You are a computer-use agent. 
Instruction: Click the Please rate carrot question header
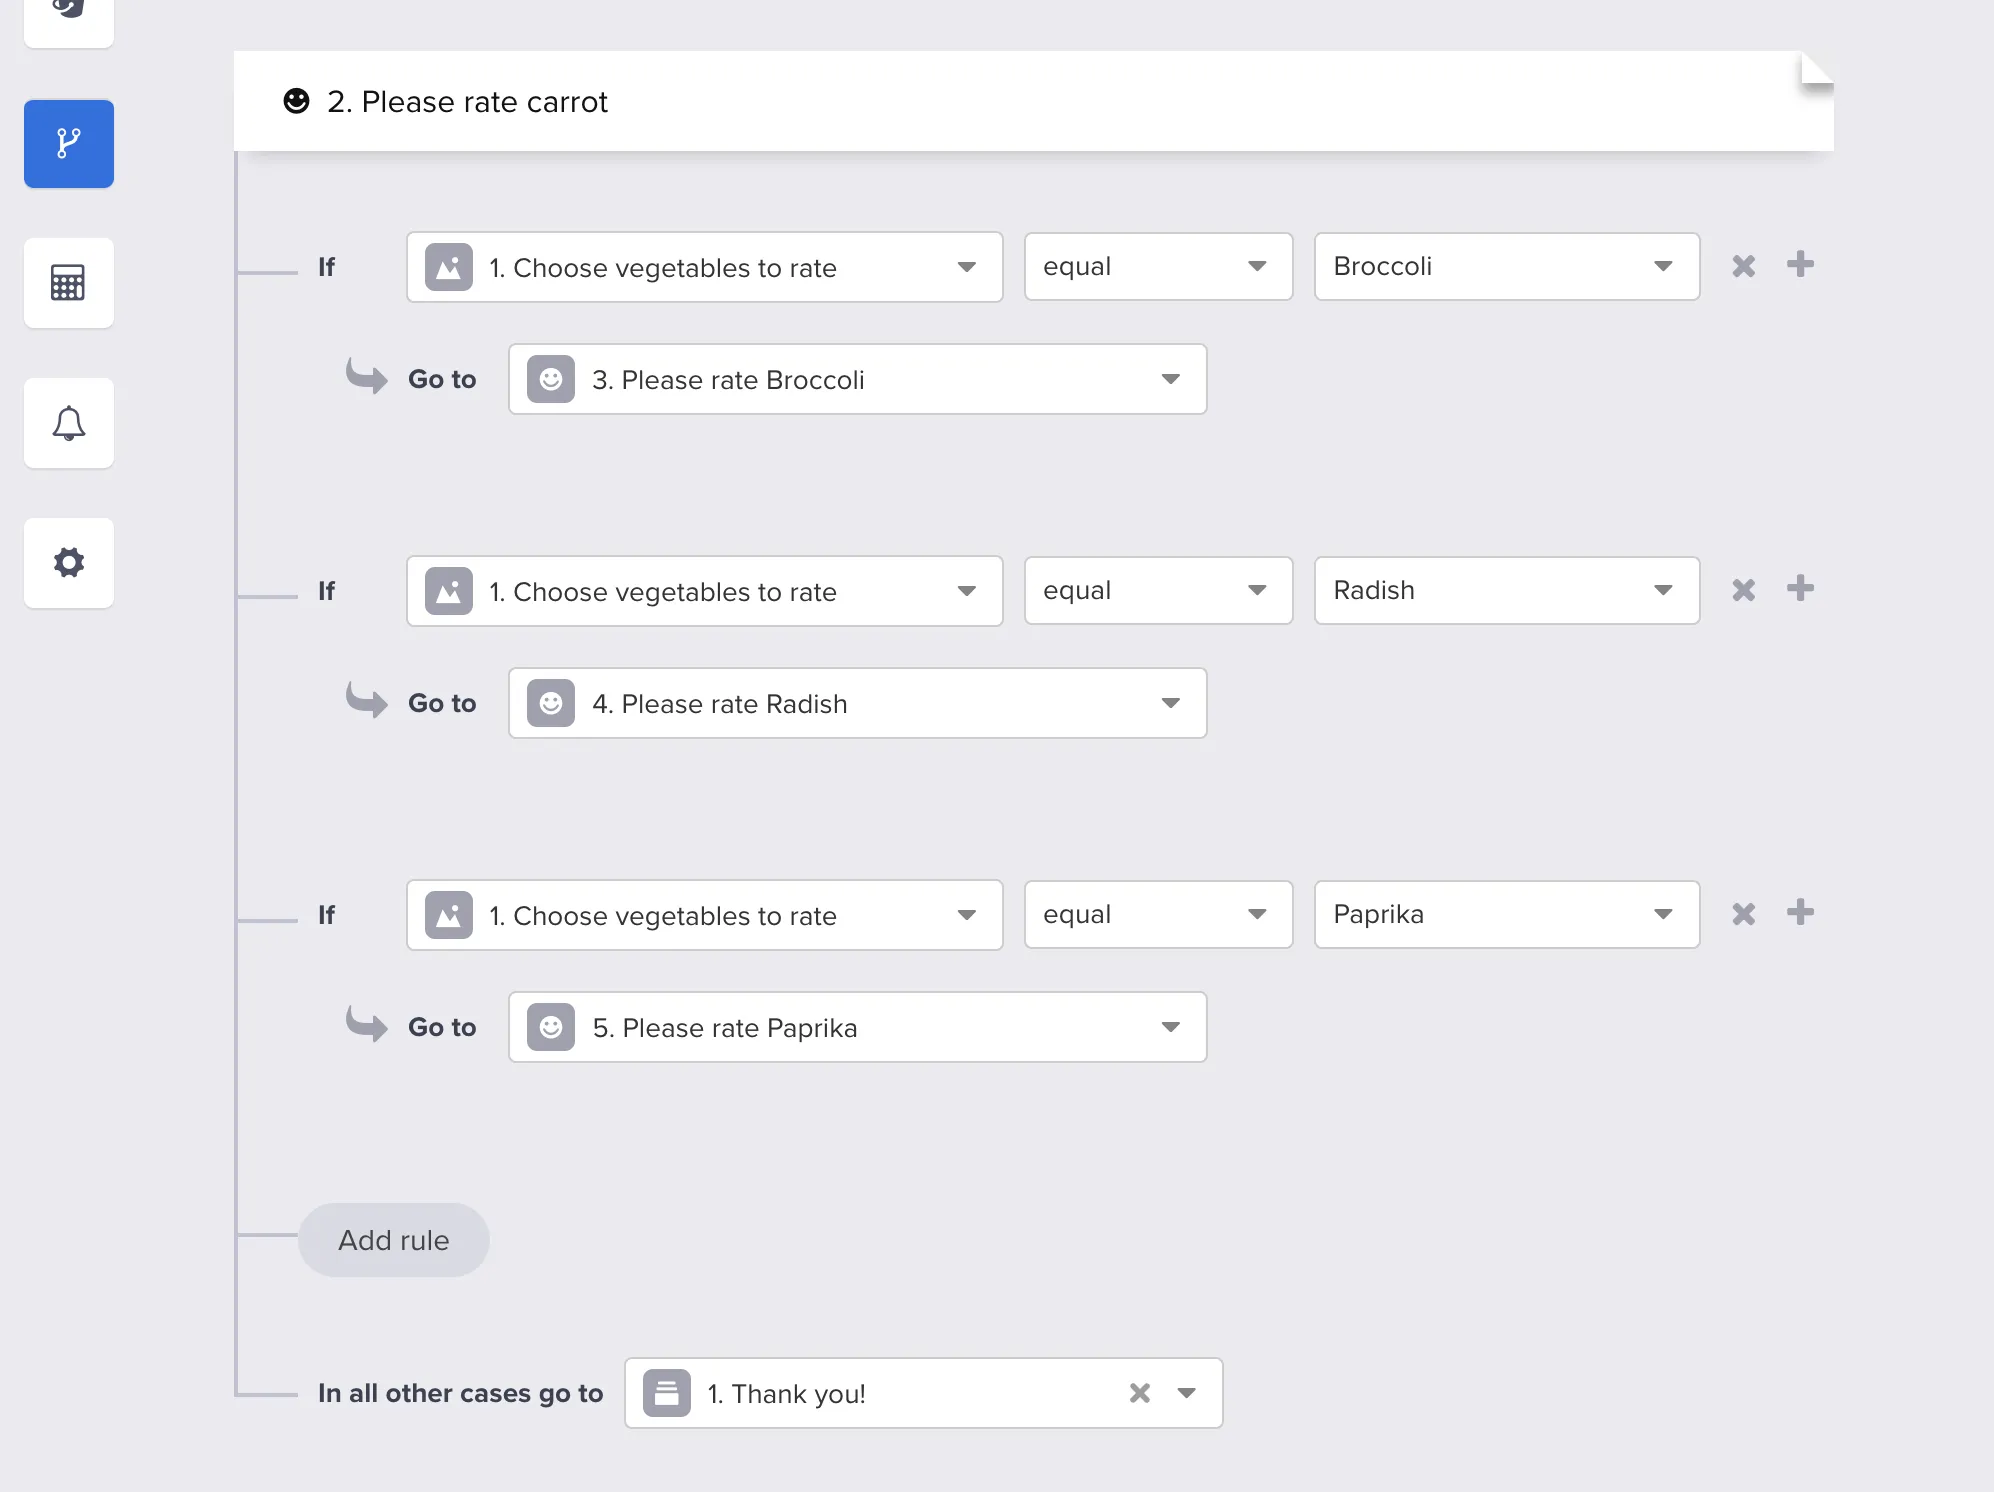(467, 102)
